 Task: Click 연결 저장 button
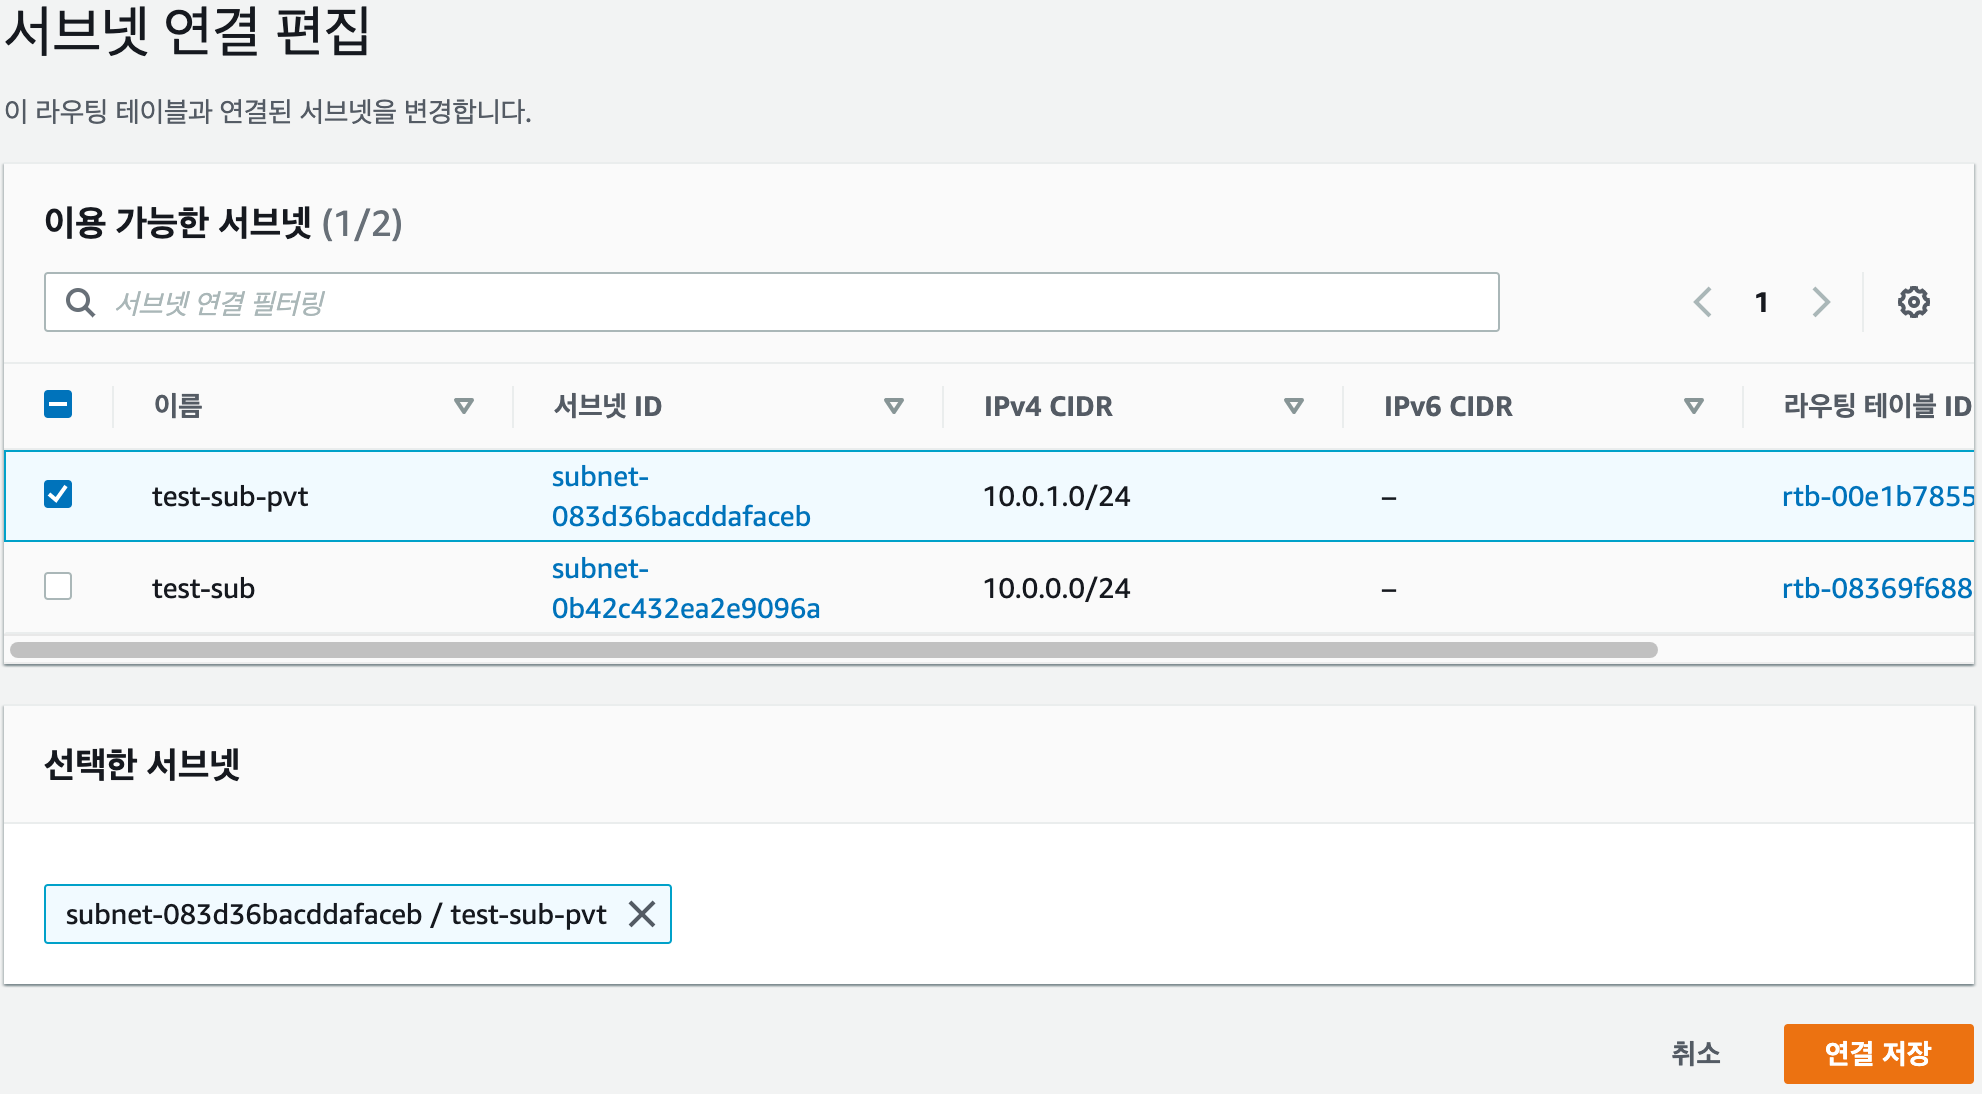1877,1053
